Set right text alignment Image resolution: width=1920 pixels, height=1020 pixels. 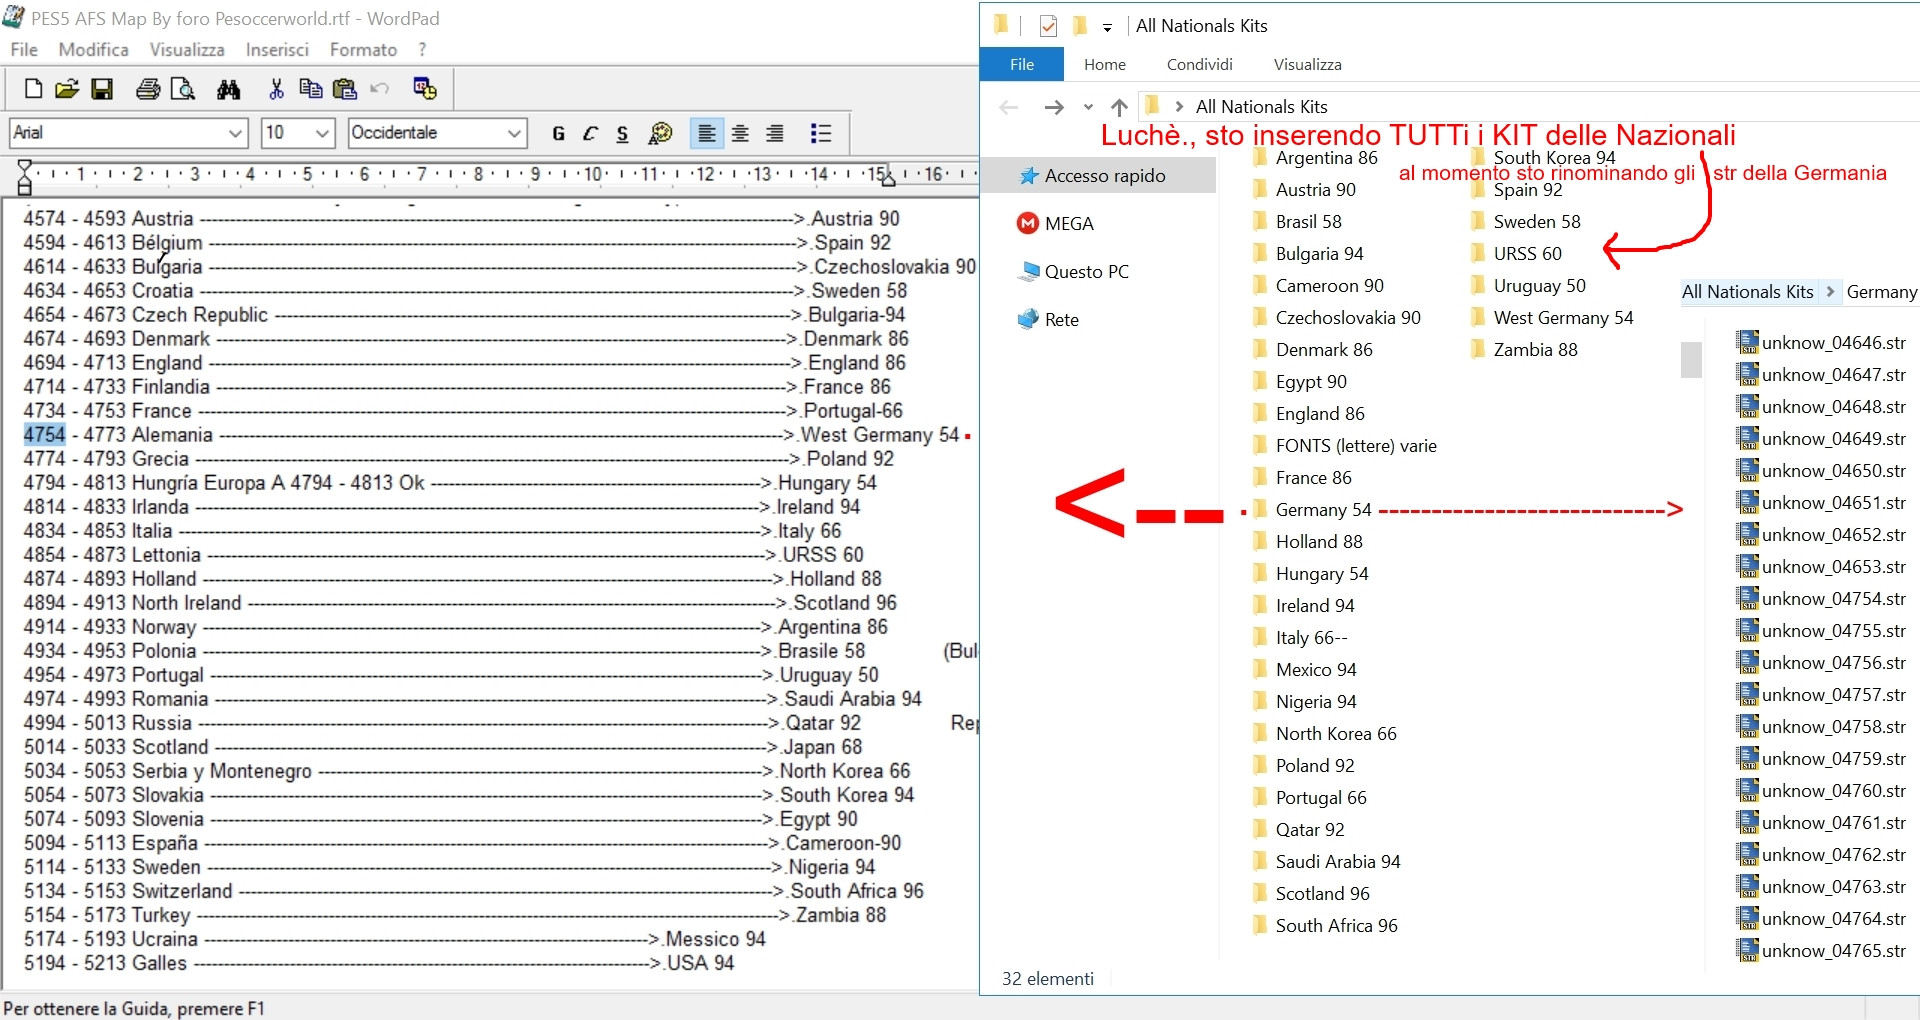(774, 133)
